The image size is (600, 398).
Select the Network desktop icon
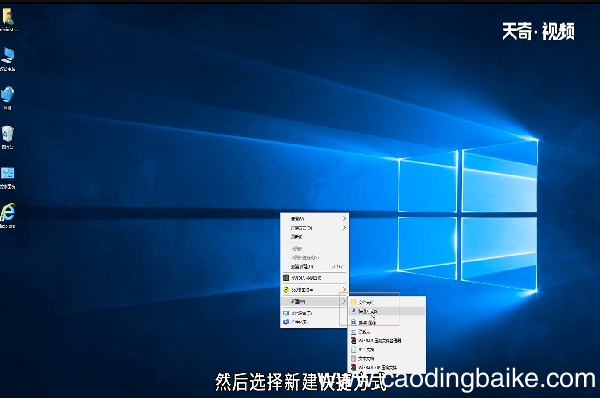(x=8, y=98)
